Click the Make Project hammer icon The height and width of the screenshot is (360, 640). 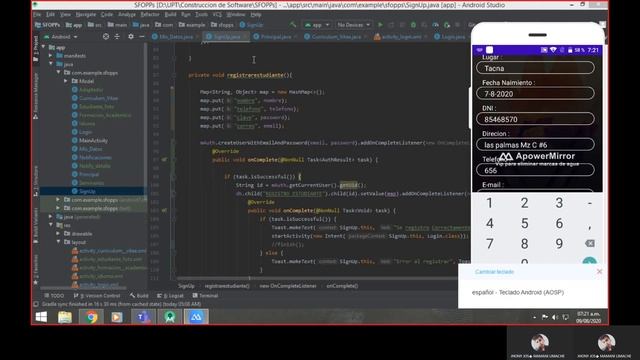click(x=293, y=24)
